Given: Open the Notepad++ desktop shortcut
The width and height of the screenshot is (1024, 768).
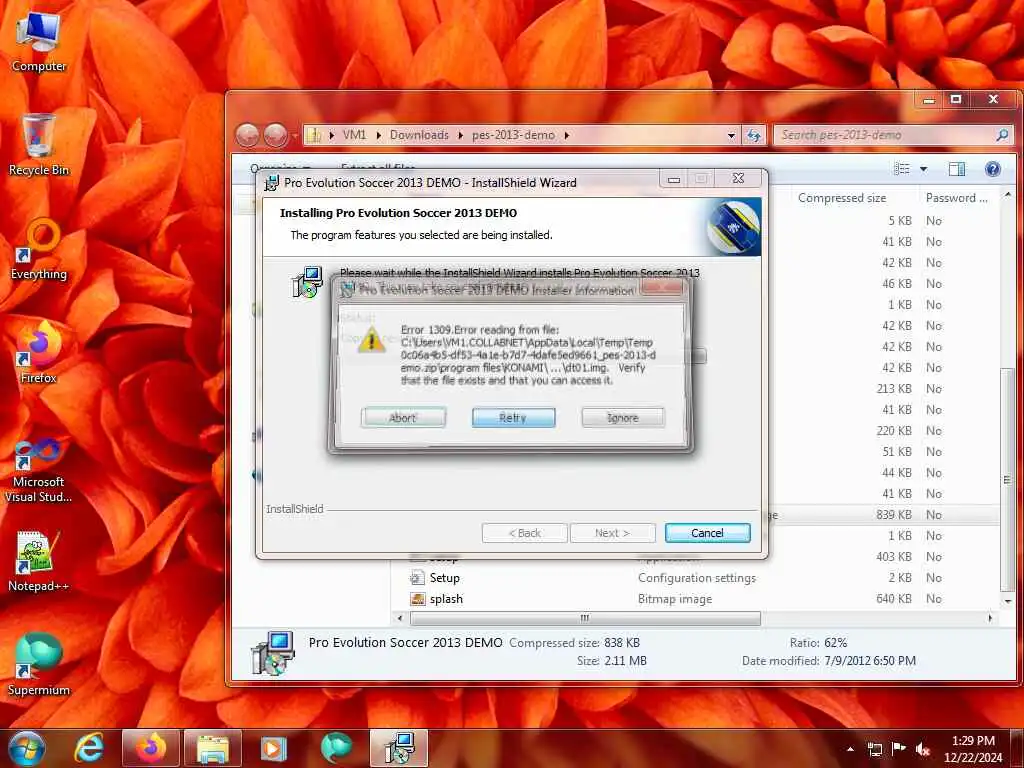Looking at the screenshot, I should 39,562.
